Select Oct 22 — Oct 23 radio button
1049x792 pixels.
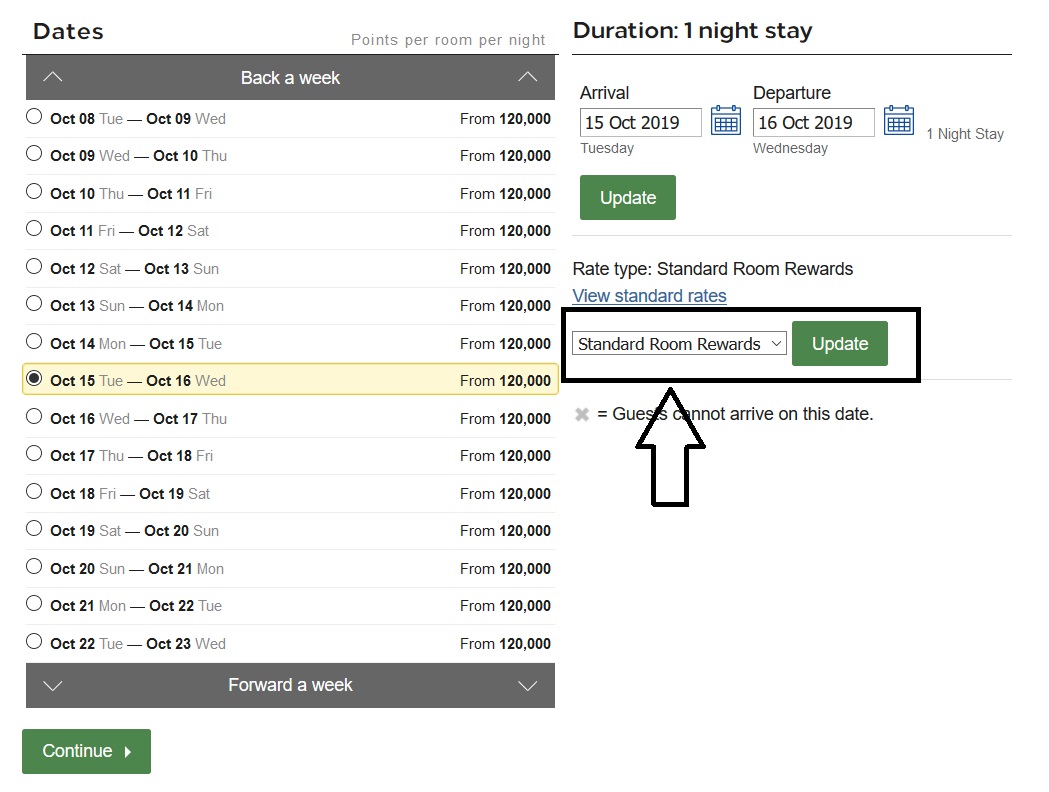[x=34, y=642]
